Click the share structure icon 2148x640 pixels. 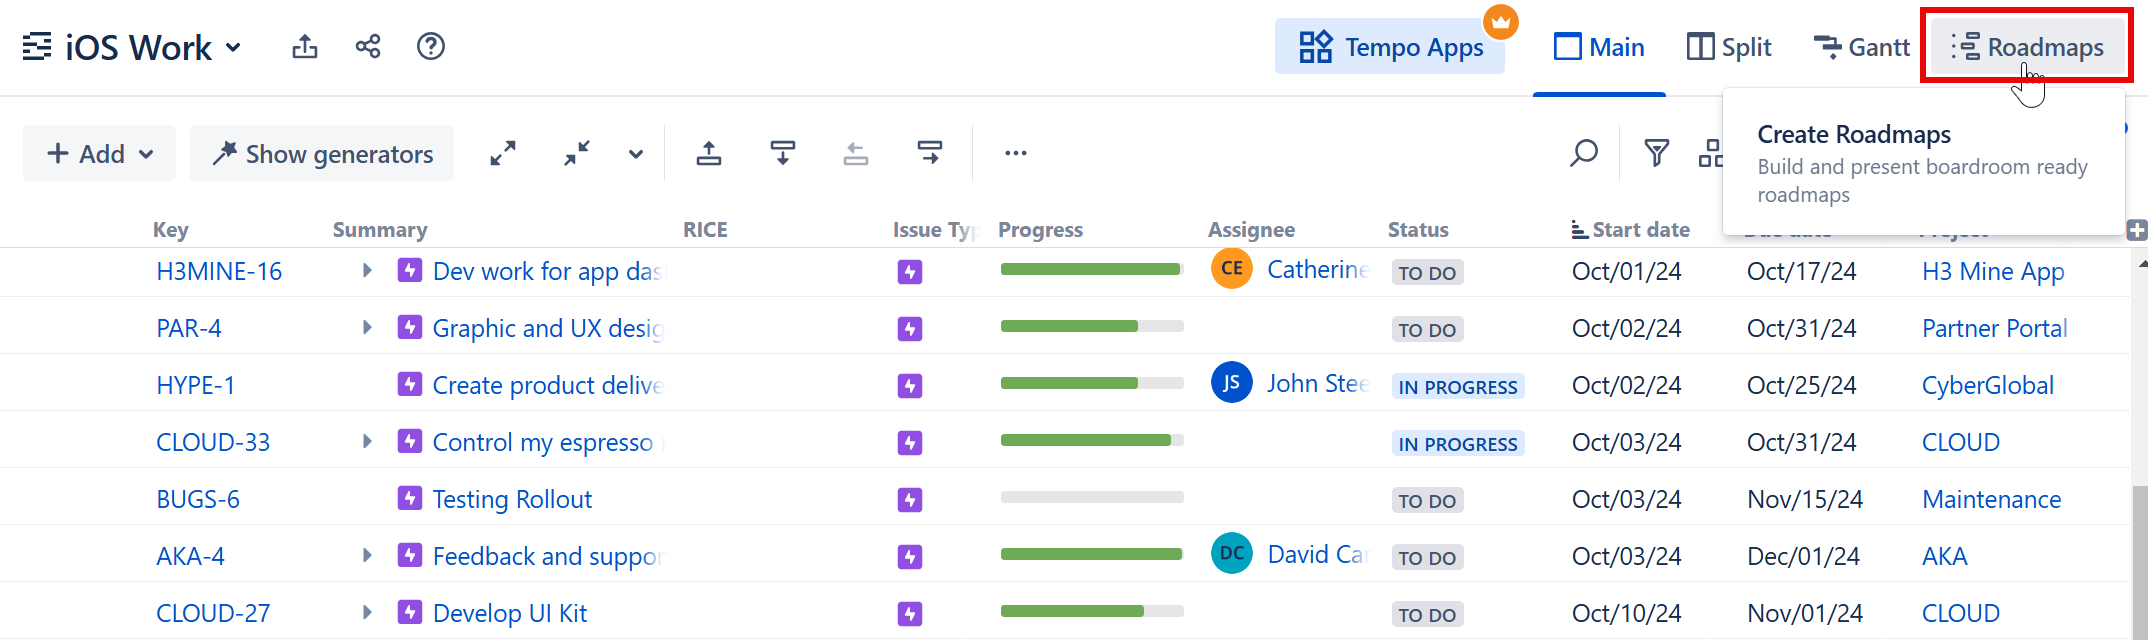pos(368,47)
